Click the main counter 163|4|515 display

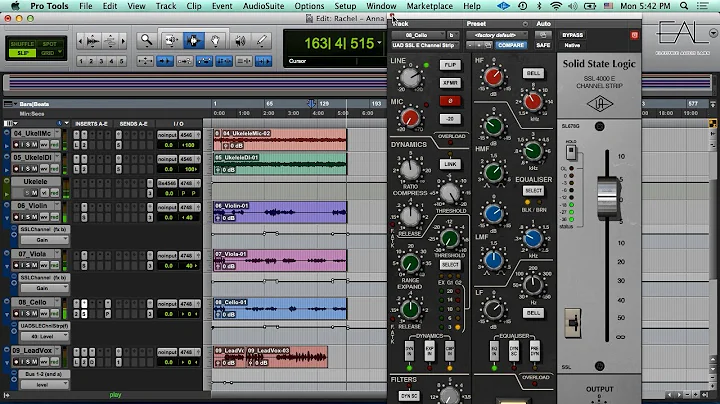[x=339, y=43]
